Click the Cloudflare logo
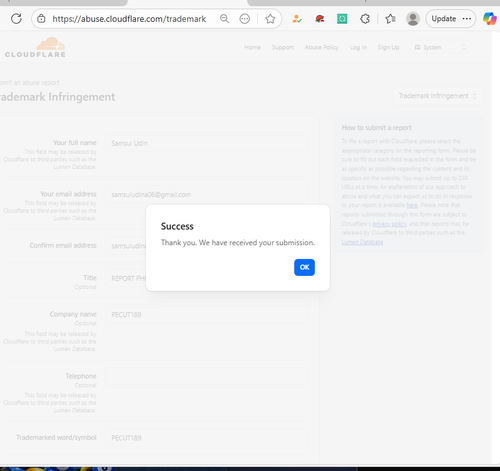 pyautogui.click(x=35, y=48)
